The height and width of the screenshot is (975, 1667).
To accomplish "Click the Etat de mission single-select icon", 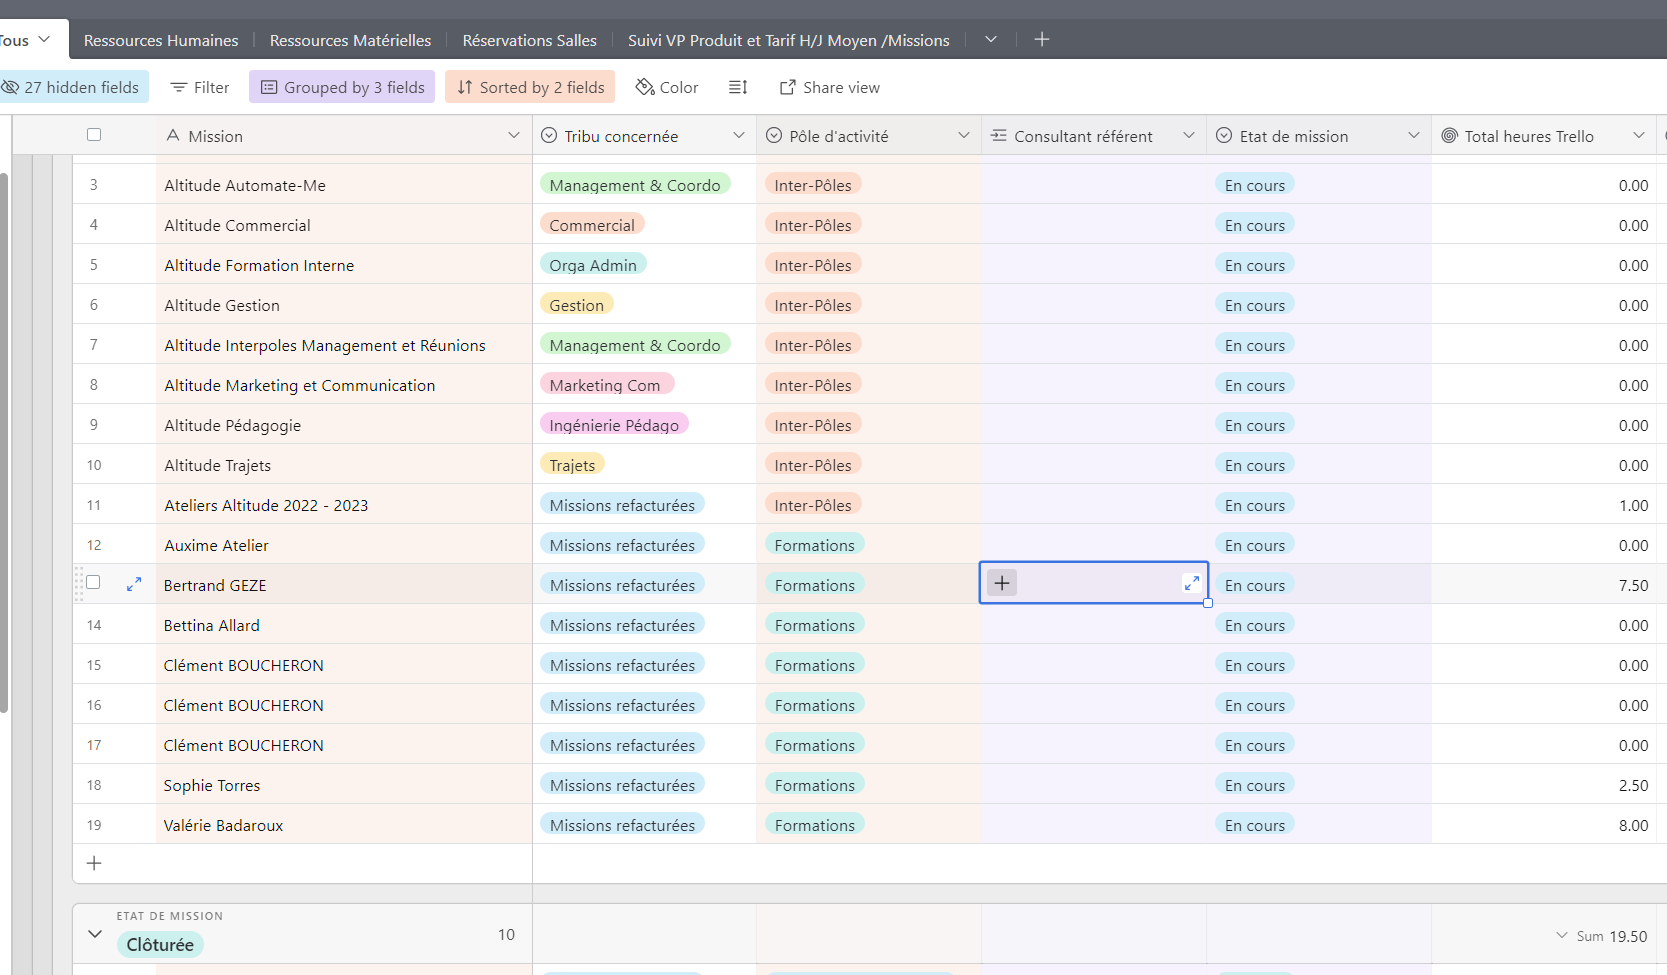I will tap(1224, 135).
